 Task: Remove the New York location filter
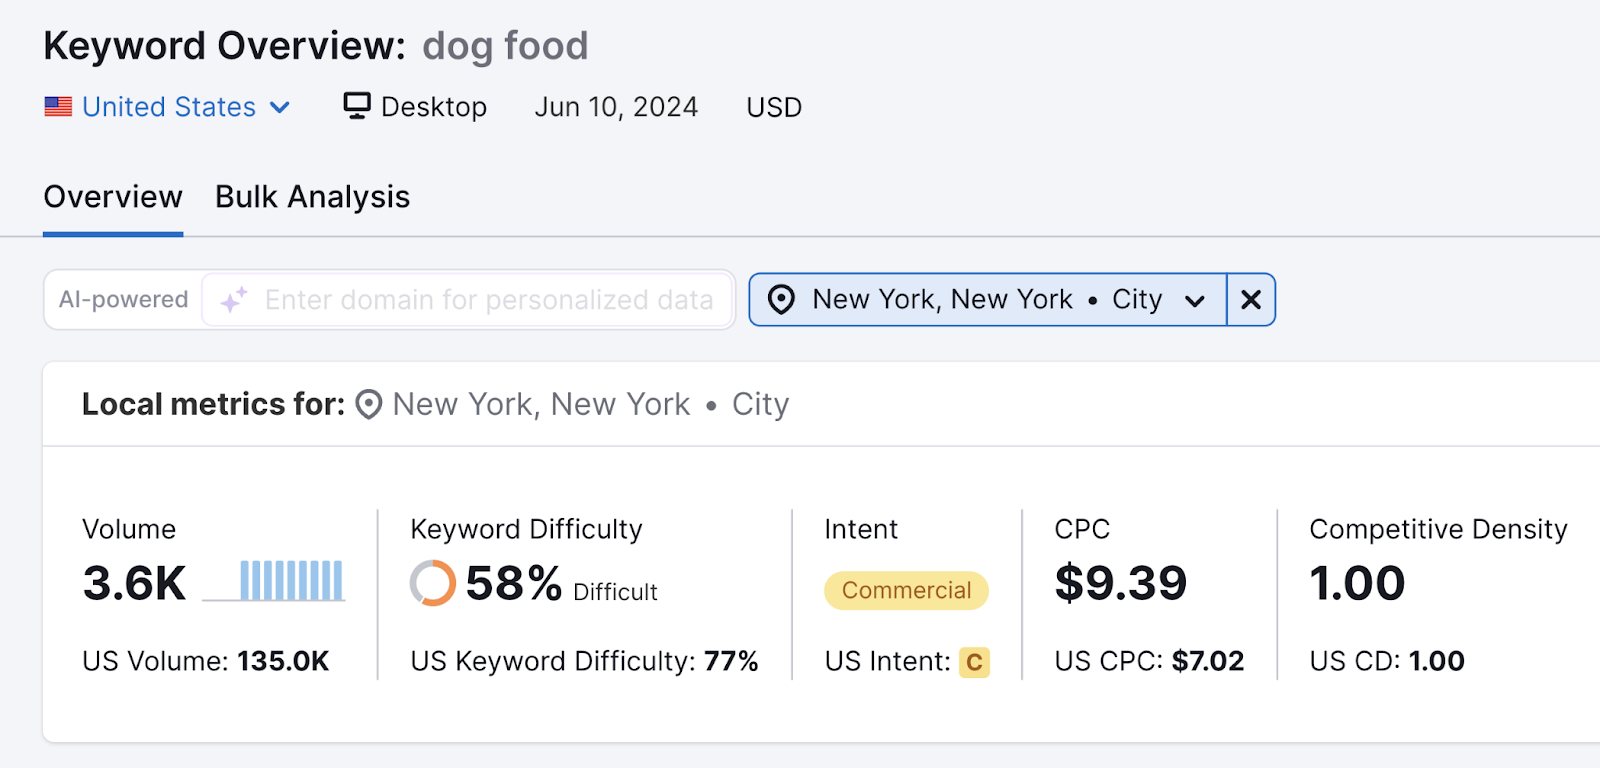tap(1250, 299)
